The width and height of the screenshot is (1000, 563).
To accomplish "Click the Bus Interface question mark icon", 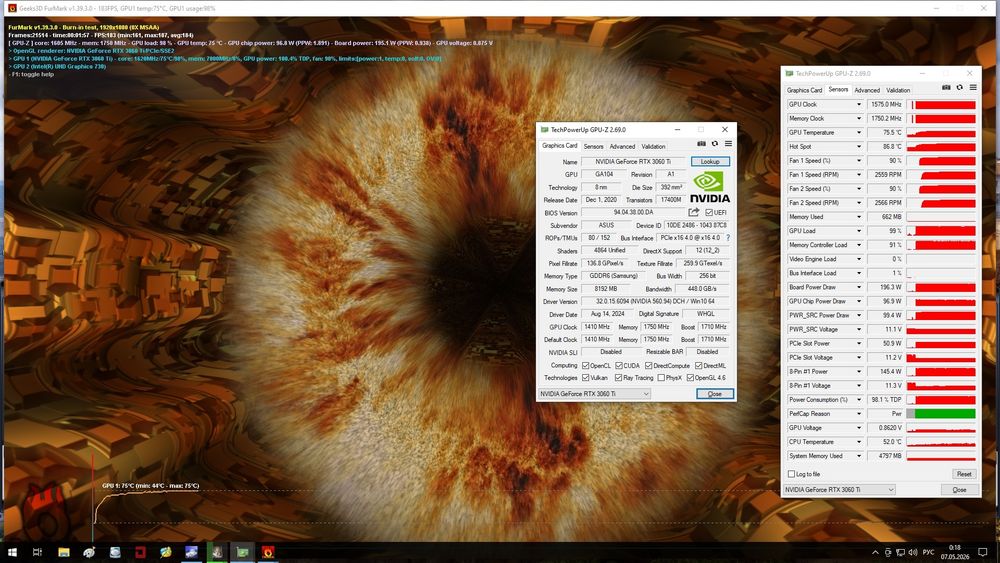I will (x=728, y=238).
